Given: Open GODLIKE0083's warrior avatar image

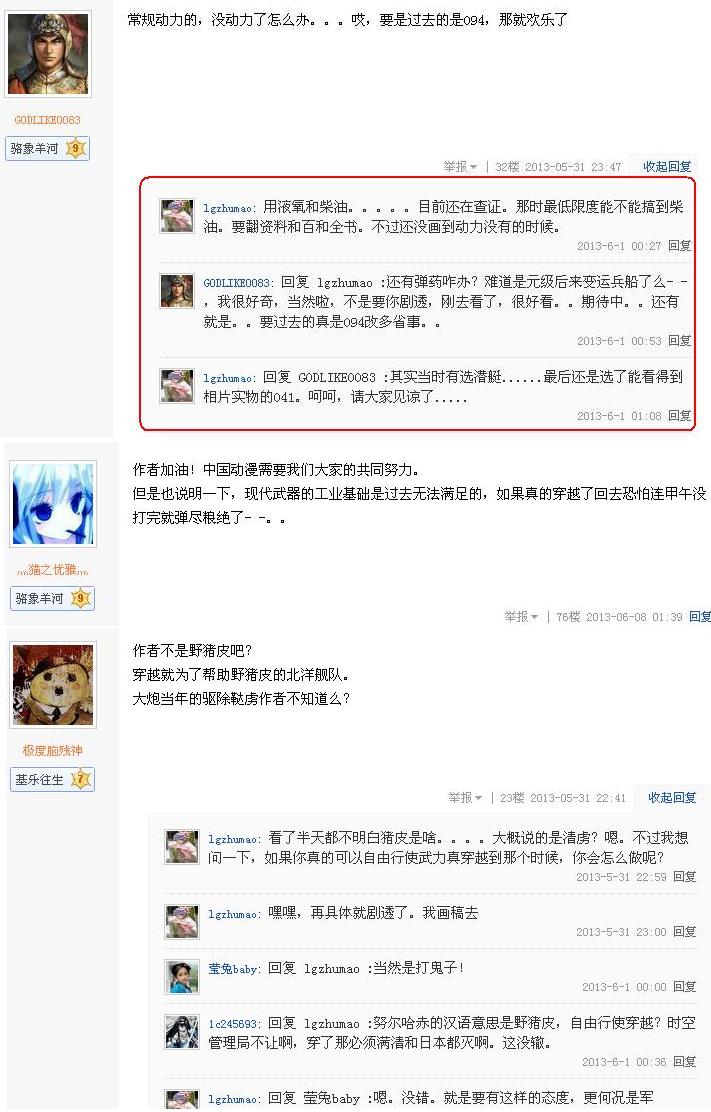Looking at the screenshot, I should click(47, 53).
